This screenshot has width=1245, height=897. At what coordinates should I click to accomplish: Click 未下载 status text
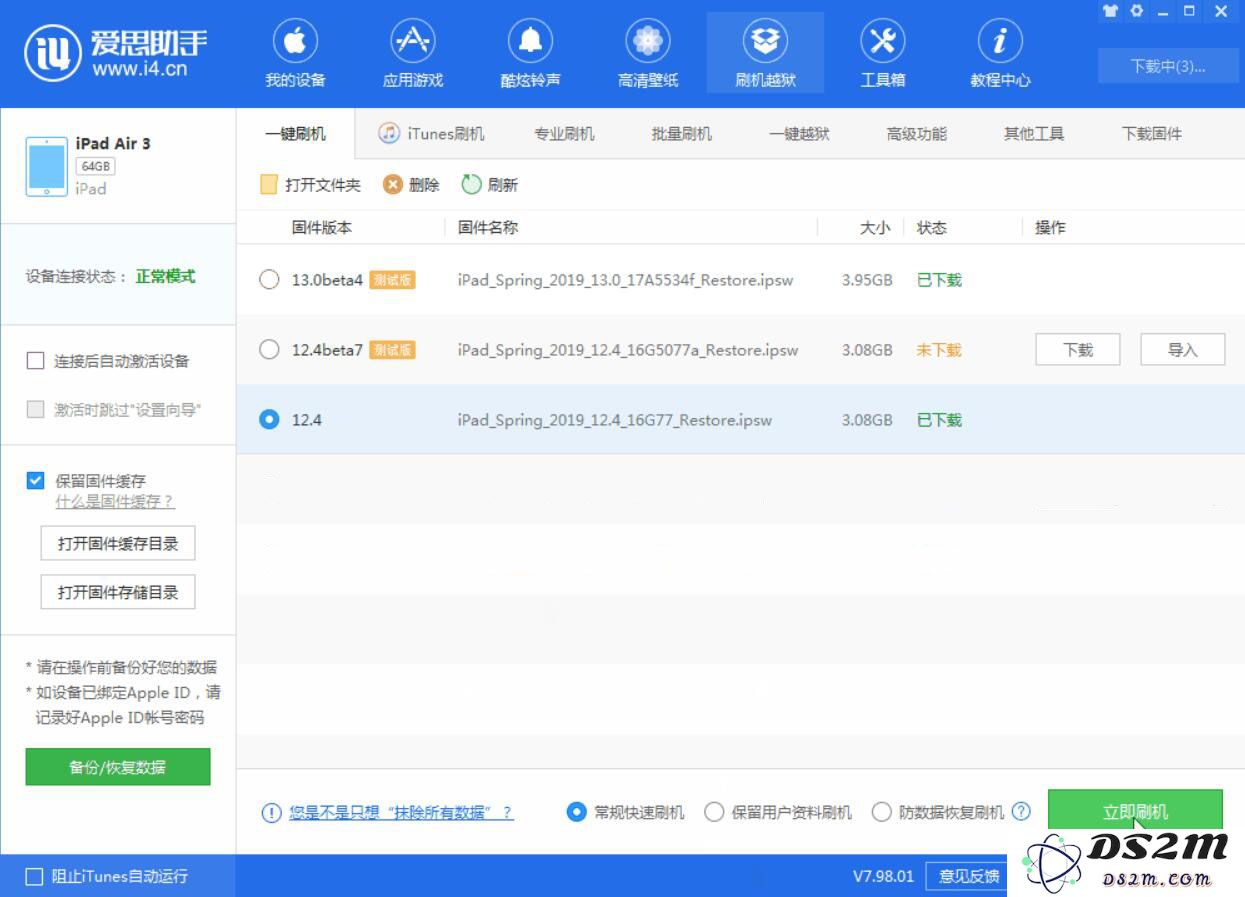pos(939,350)
